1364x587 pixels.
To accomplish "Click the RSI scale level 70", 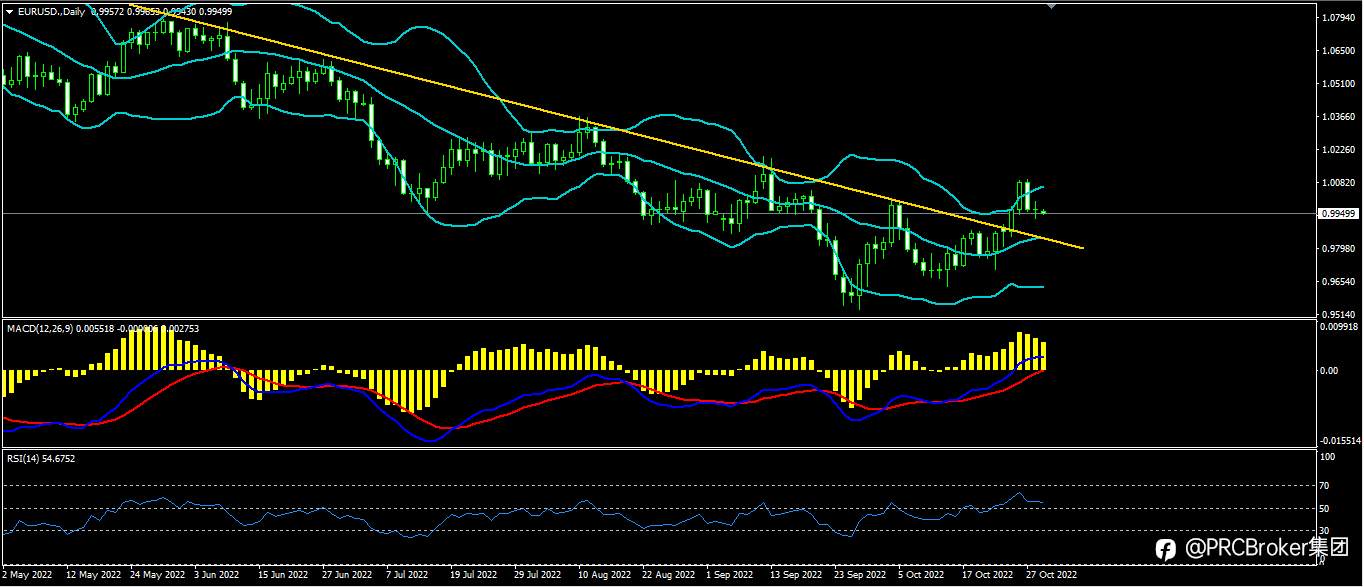I will tap(1326, 486).
